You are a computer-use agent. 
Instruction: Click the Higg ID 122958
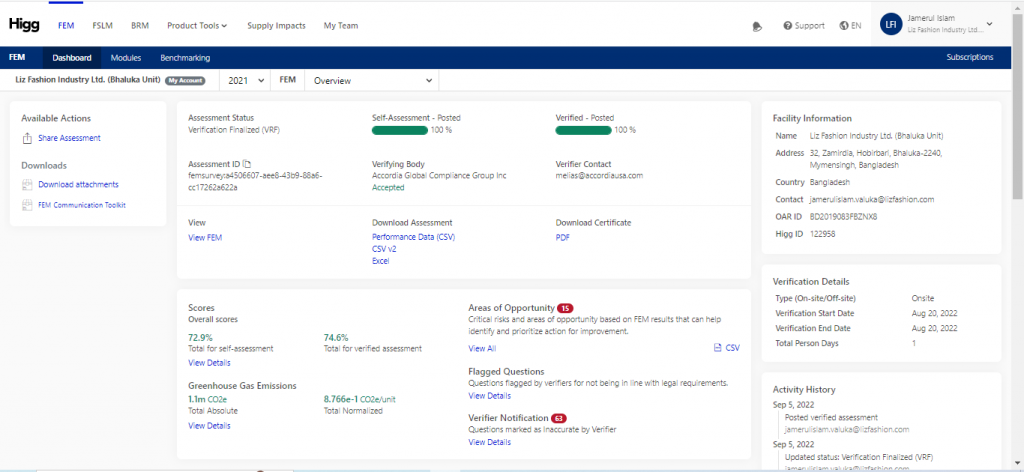pyautogui.click(x=822, y=234)
